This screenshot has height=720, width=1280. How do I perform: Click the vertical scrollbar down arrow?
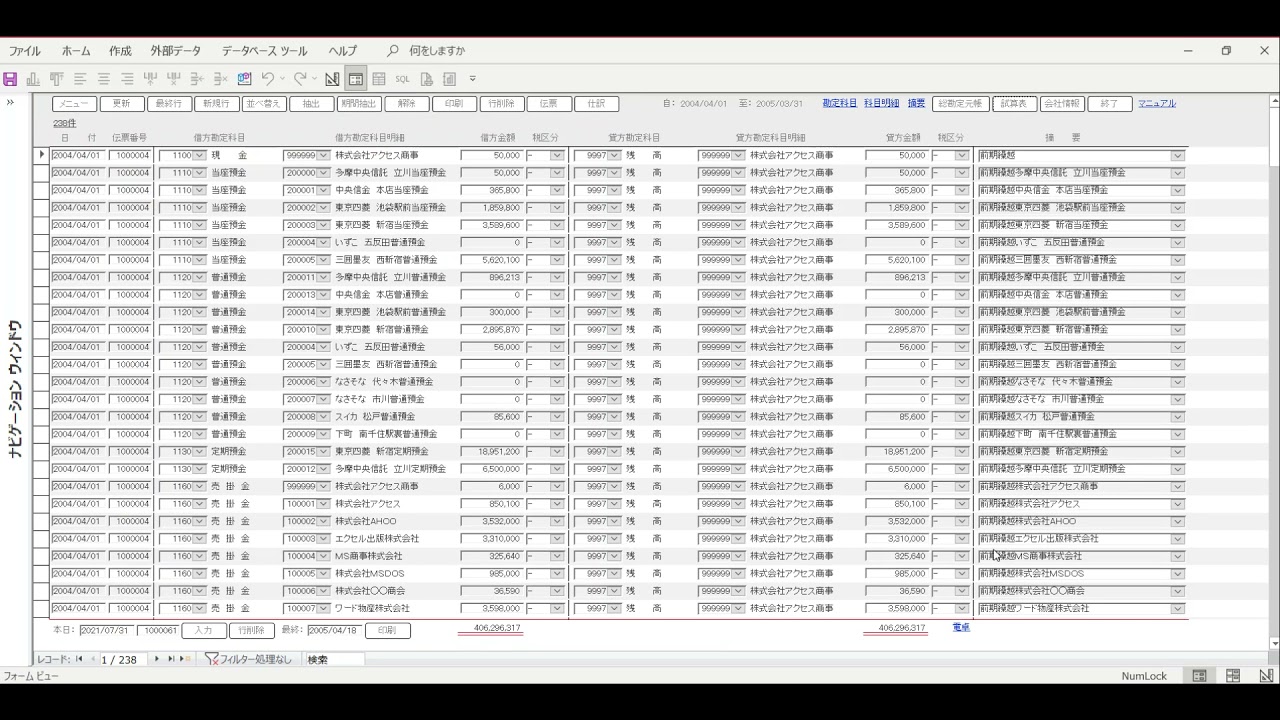point(1273,643)
